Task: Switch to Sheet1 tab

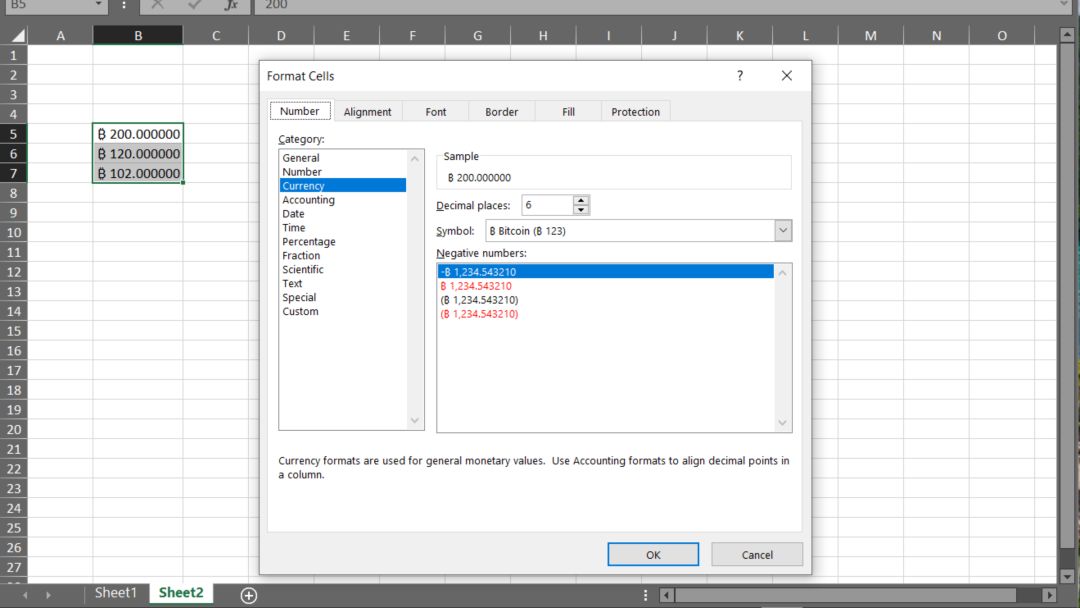Action: 116,593
